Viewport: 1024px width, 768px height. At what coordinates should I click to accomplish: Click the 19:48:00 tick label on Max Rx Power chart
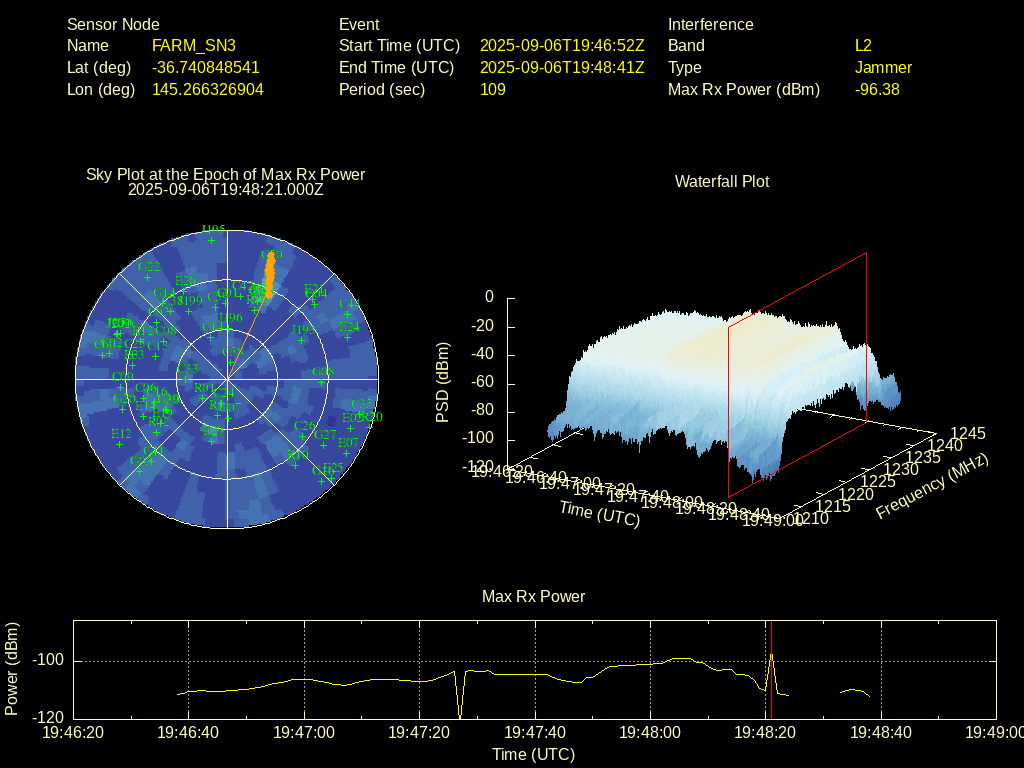tap(652, 733)
